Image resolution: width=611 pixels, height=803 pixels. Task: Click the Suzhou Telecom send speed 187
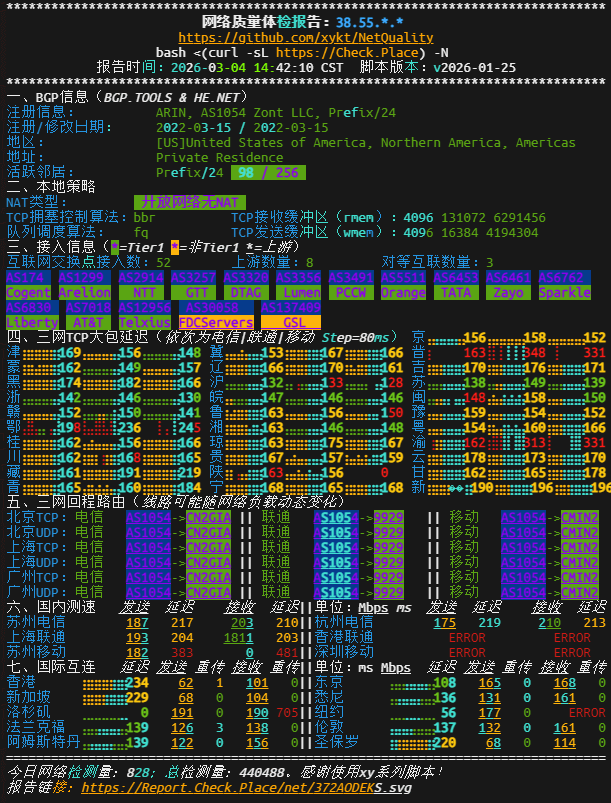point(137,622)
